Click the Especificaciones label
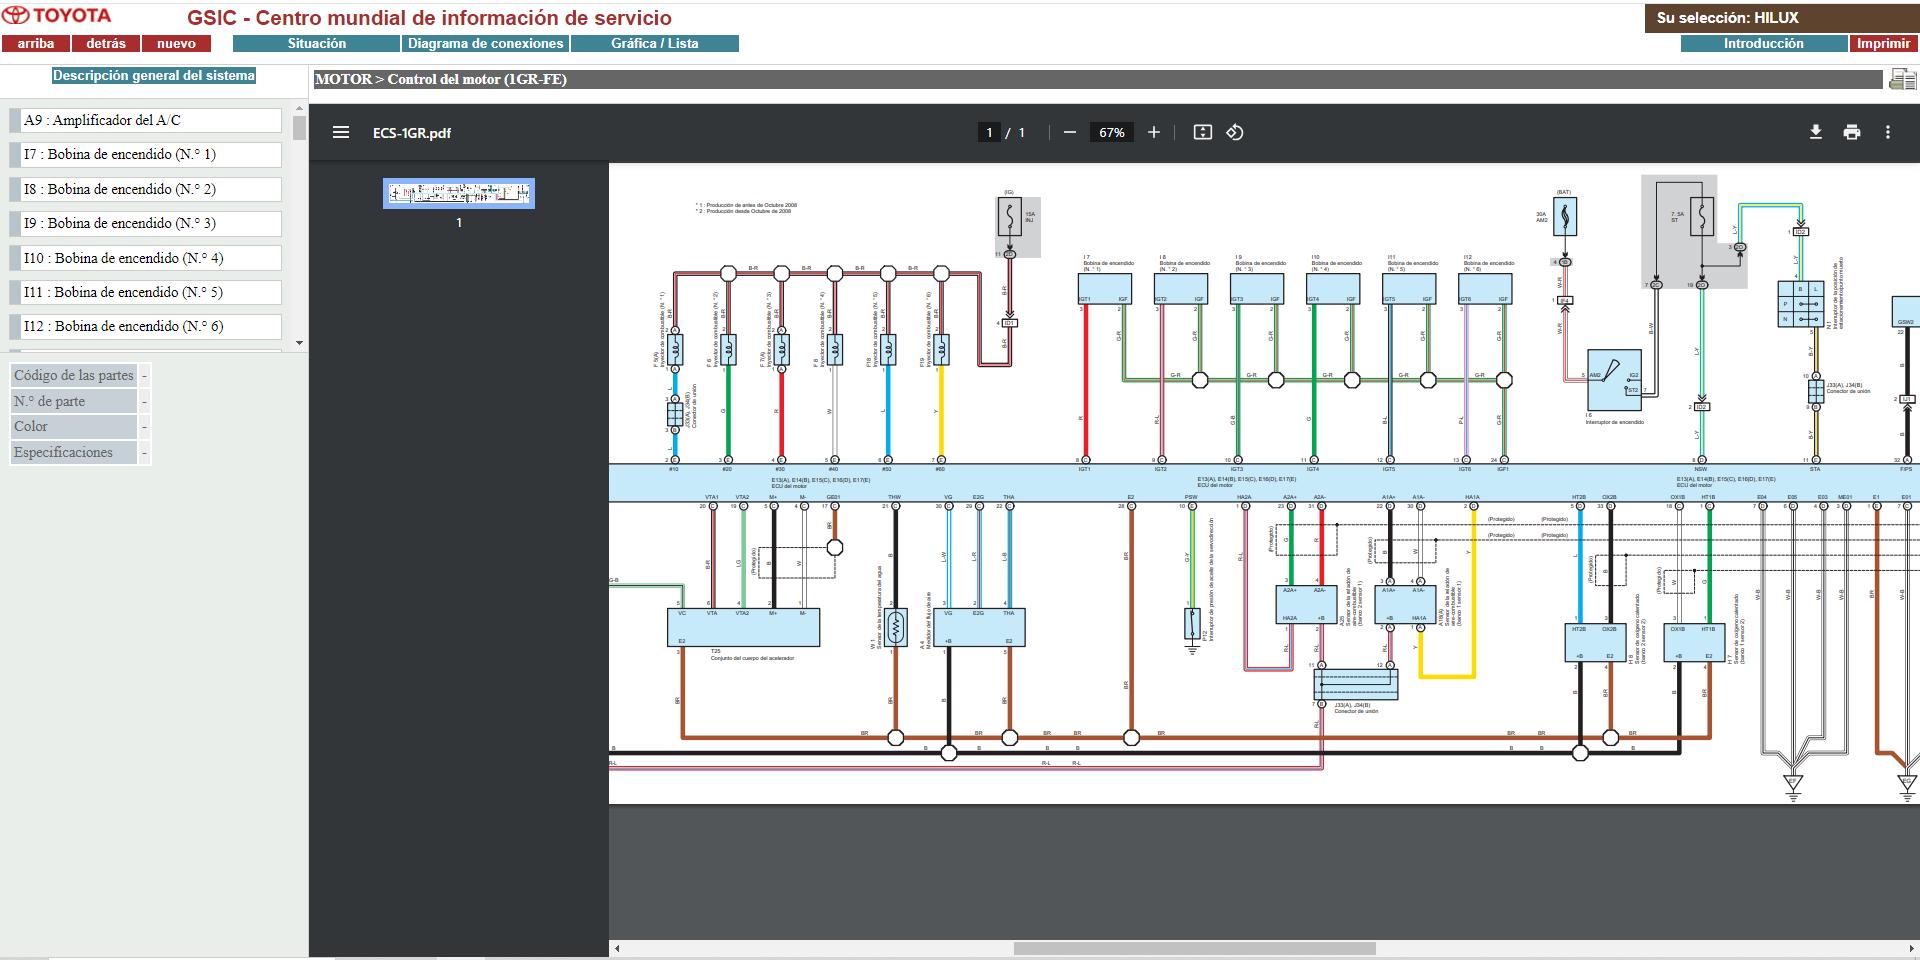This screenshot has width=1920, height=960. 73,453
